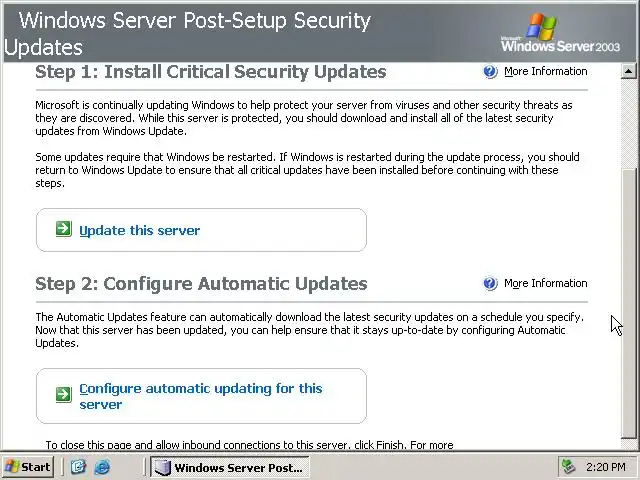Click the green arrow beside Update this server
This screenshot has width=640, height=480.
(63, 230)
